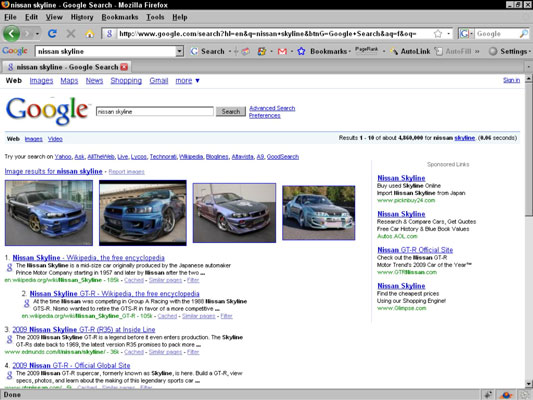Expand the Google Toolbar search box dropdown
533x400 pixels.
(x=179, y=51)
